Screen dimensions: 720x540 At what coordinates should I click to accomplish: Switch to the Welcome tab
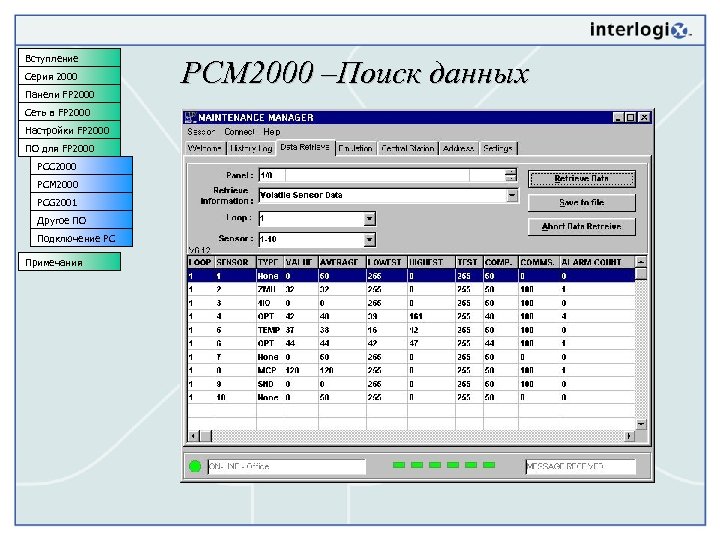pyautogui.click(x=205, y=148)
